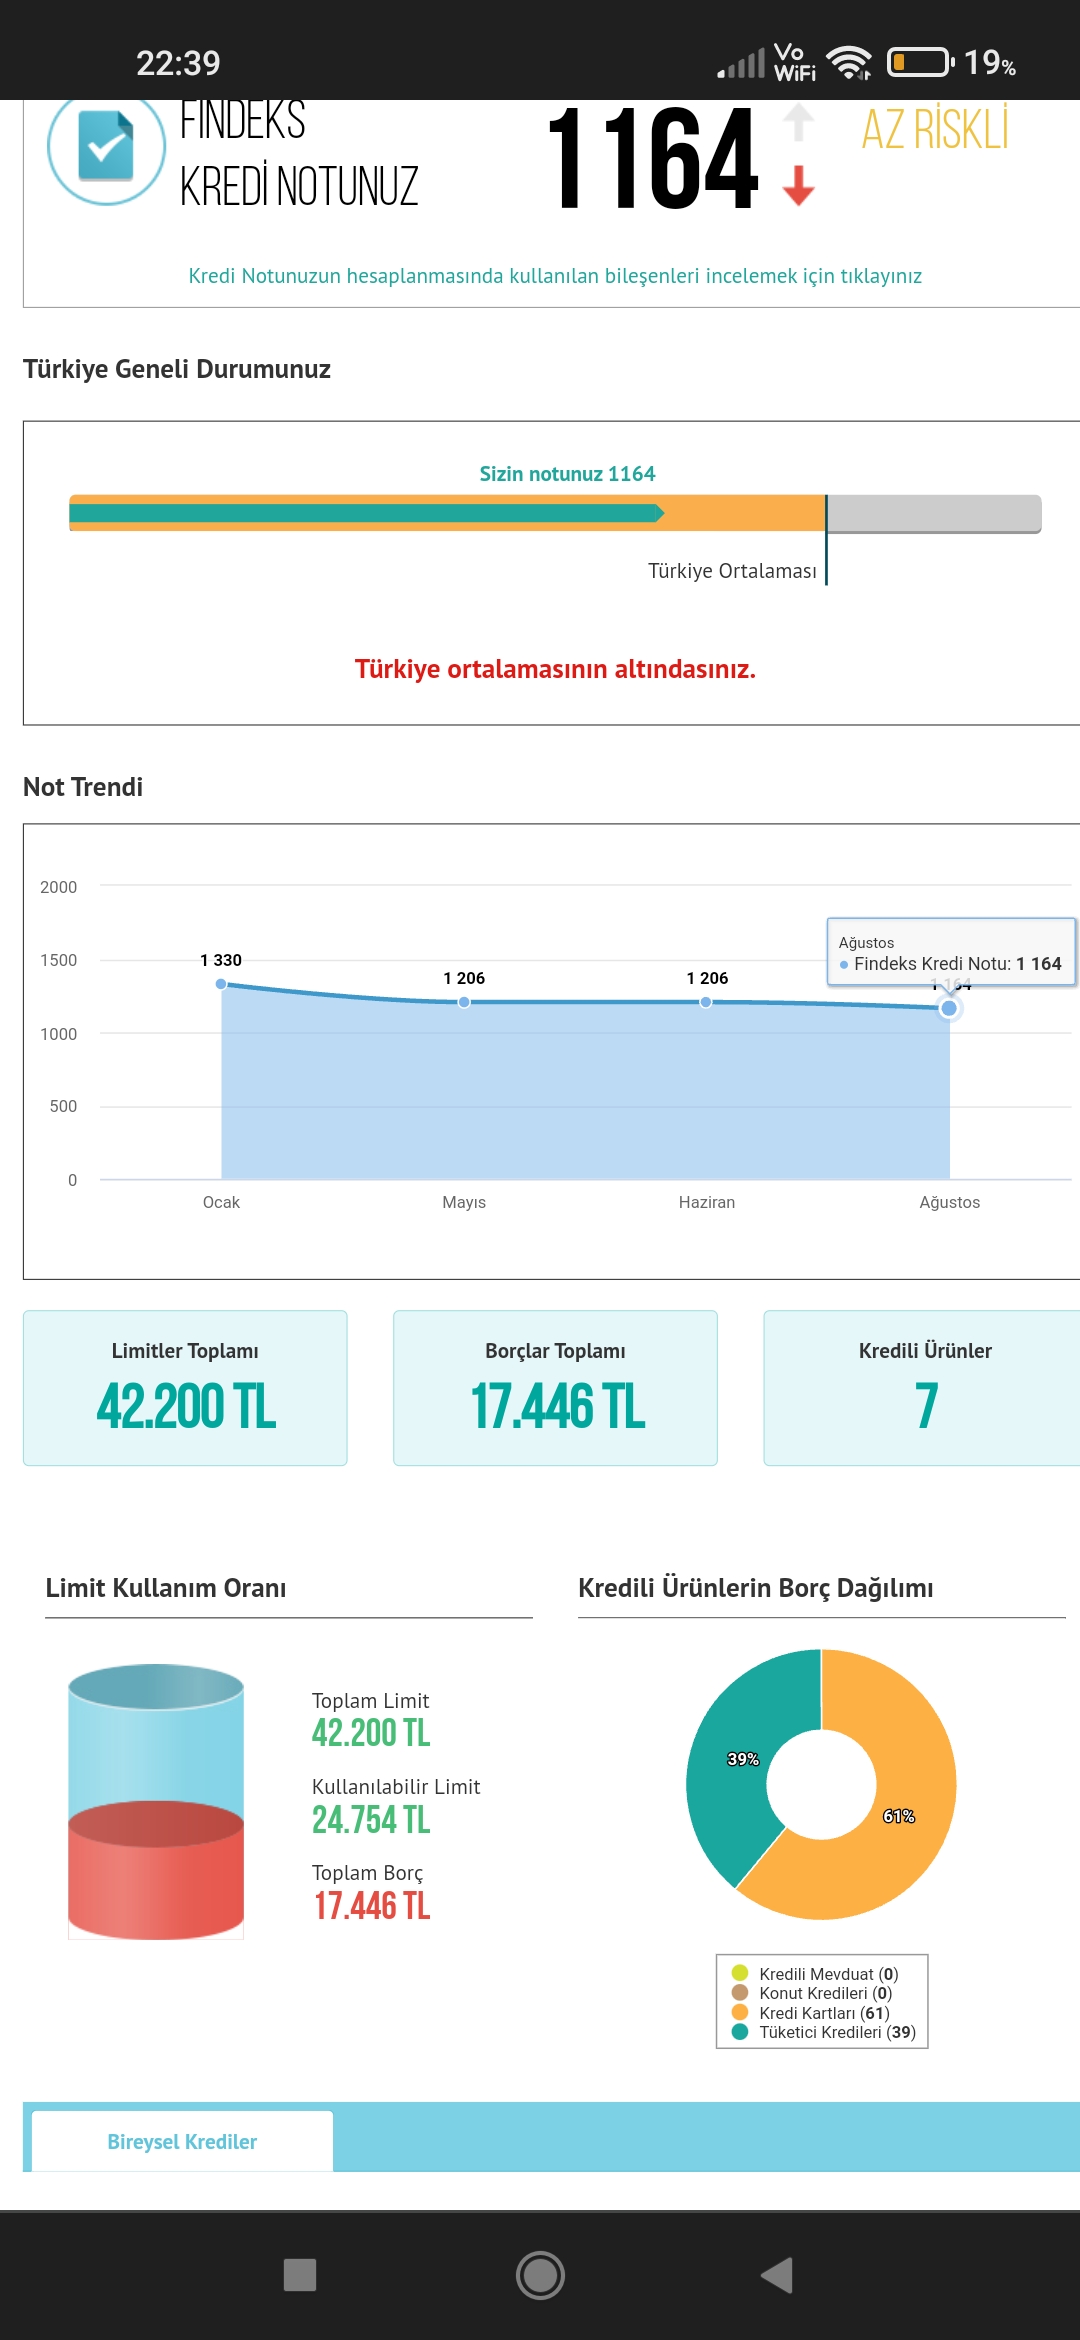Tap the Sizin notunuz 1164 label

tap(567, 474)
